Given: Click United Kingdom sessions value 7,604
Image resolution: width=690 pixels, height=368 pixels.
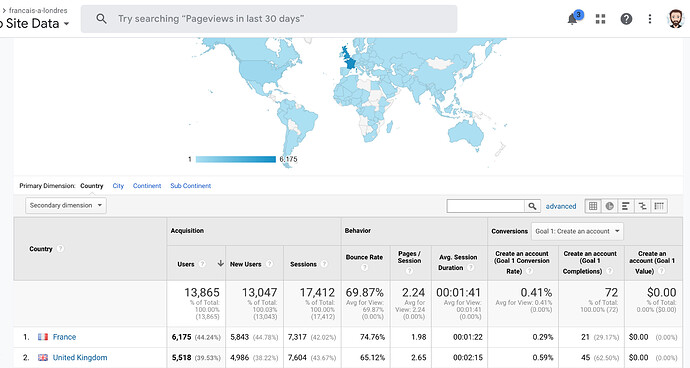Looking at the screenshot, I should (x=297, y=357).
